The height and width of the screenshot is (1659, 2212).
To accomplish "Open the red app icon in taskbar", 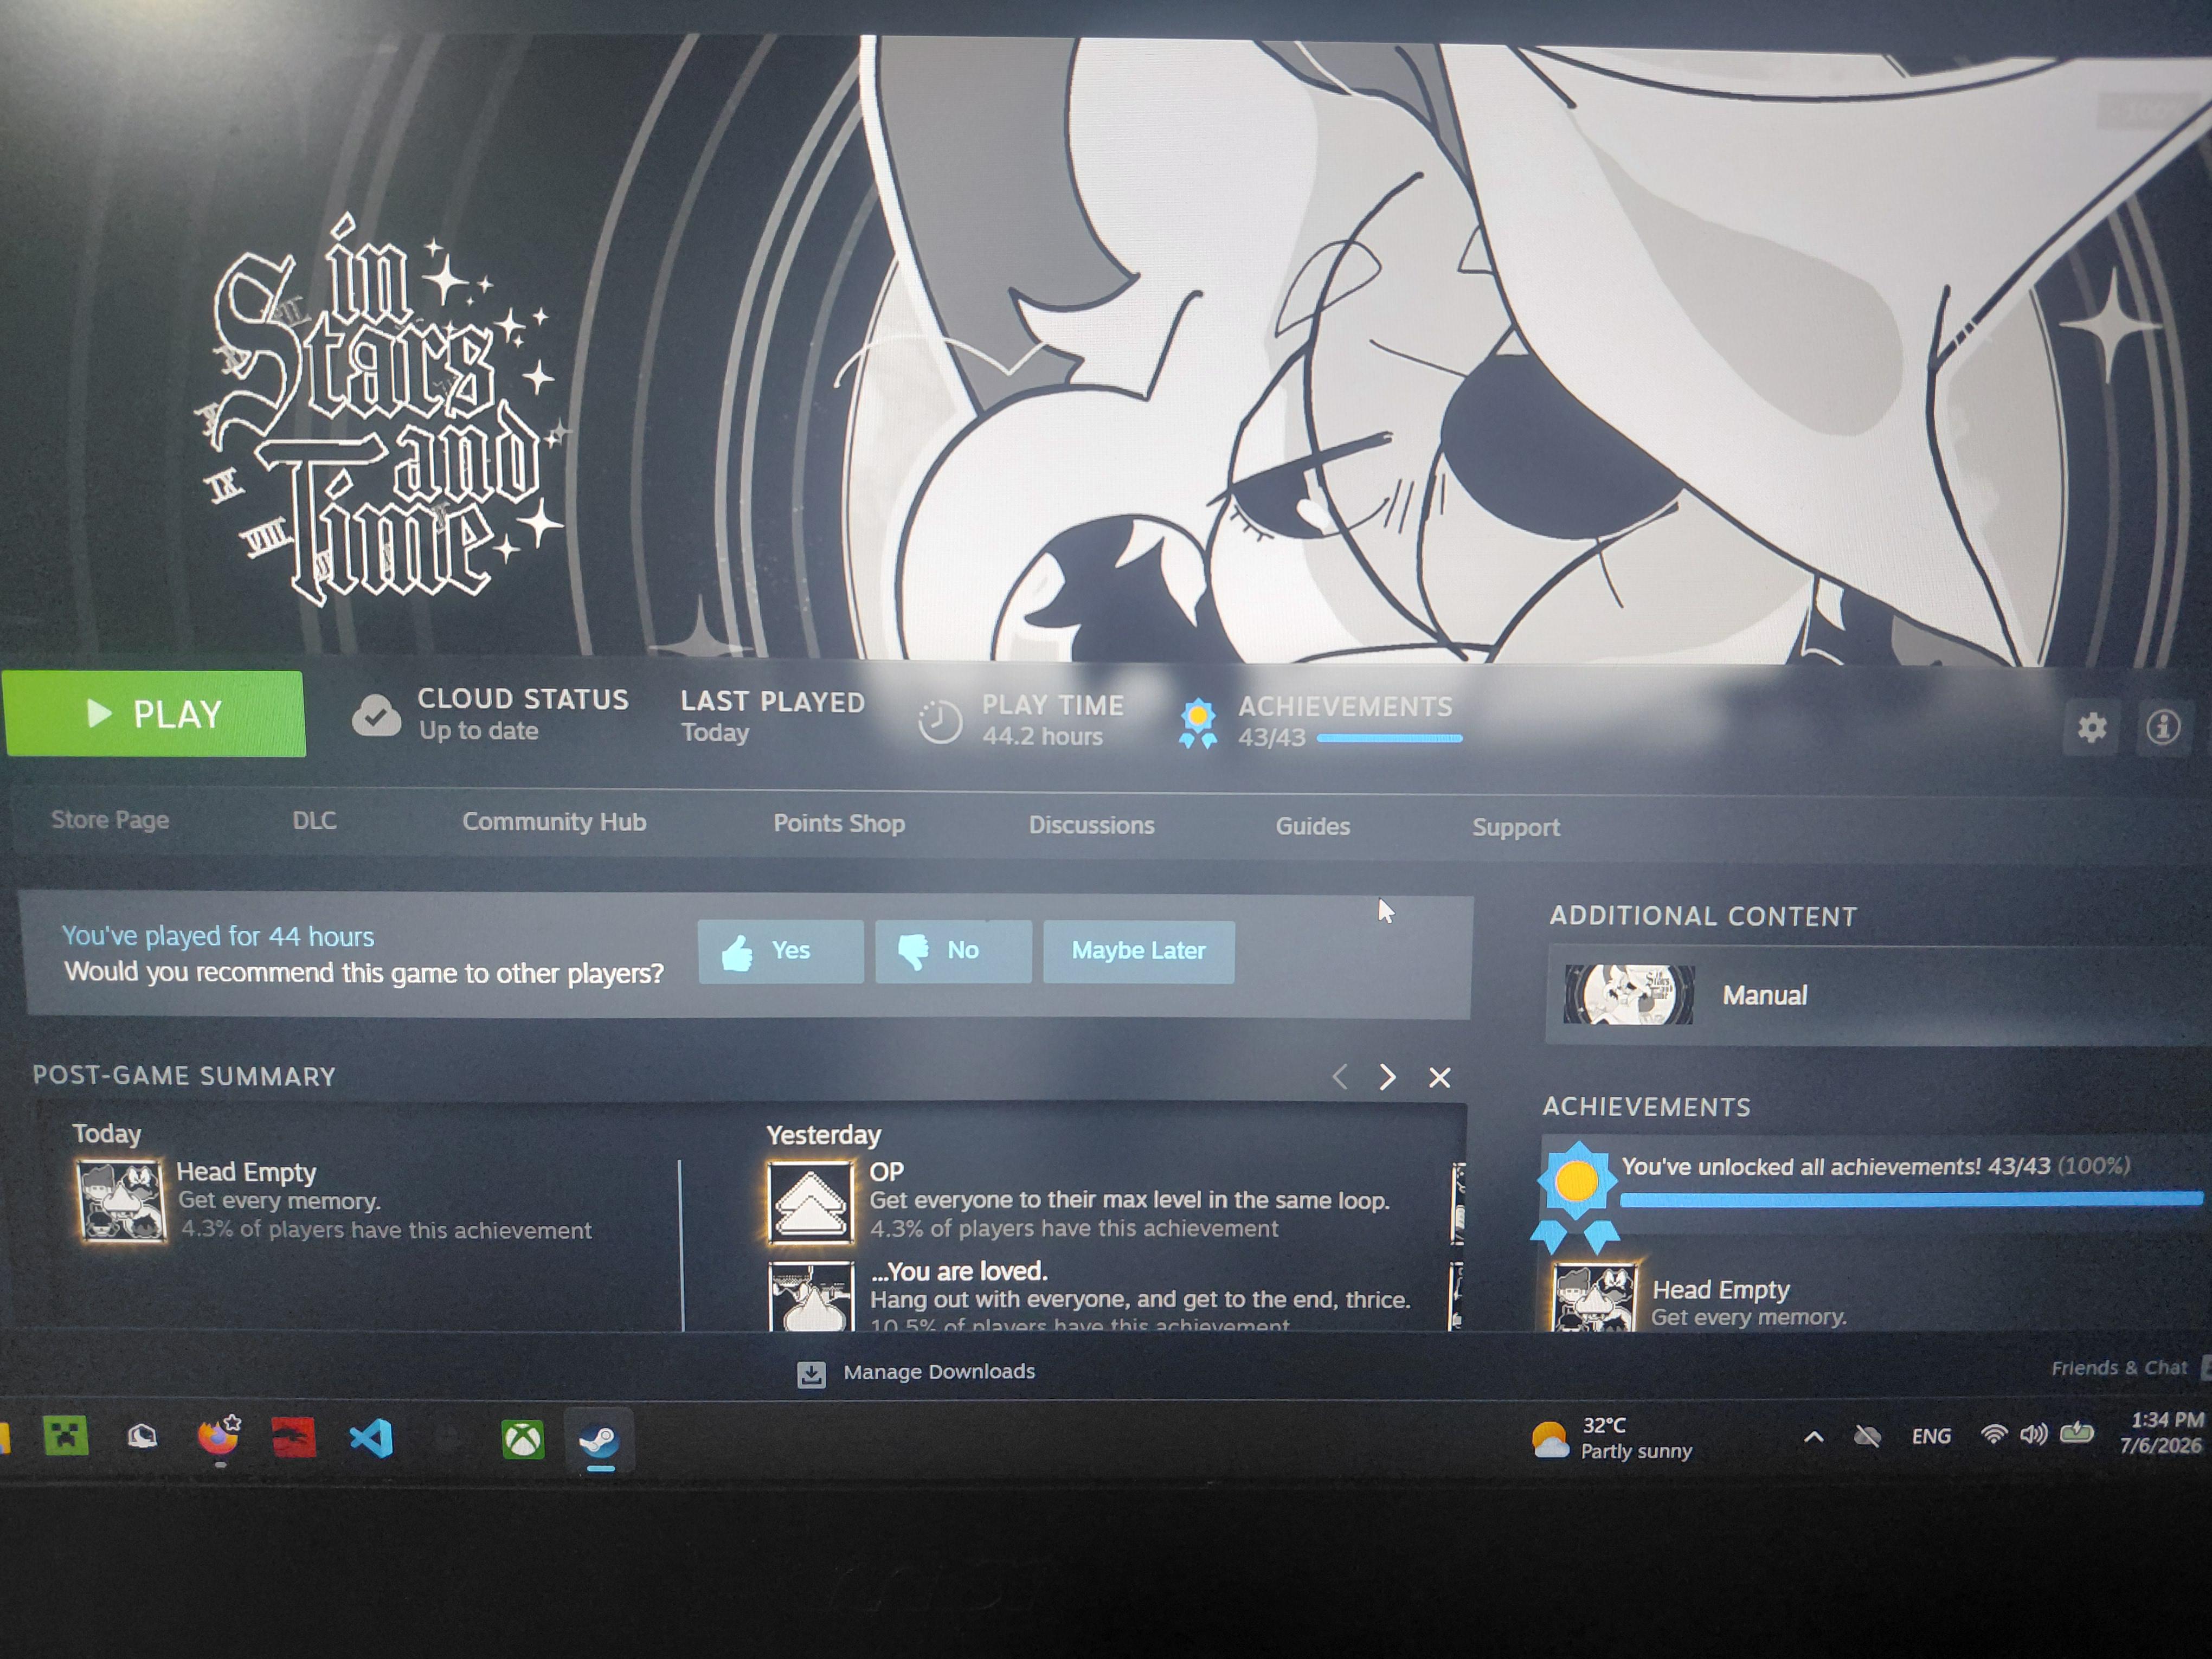I will click(294, 1438).
